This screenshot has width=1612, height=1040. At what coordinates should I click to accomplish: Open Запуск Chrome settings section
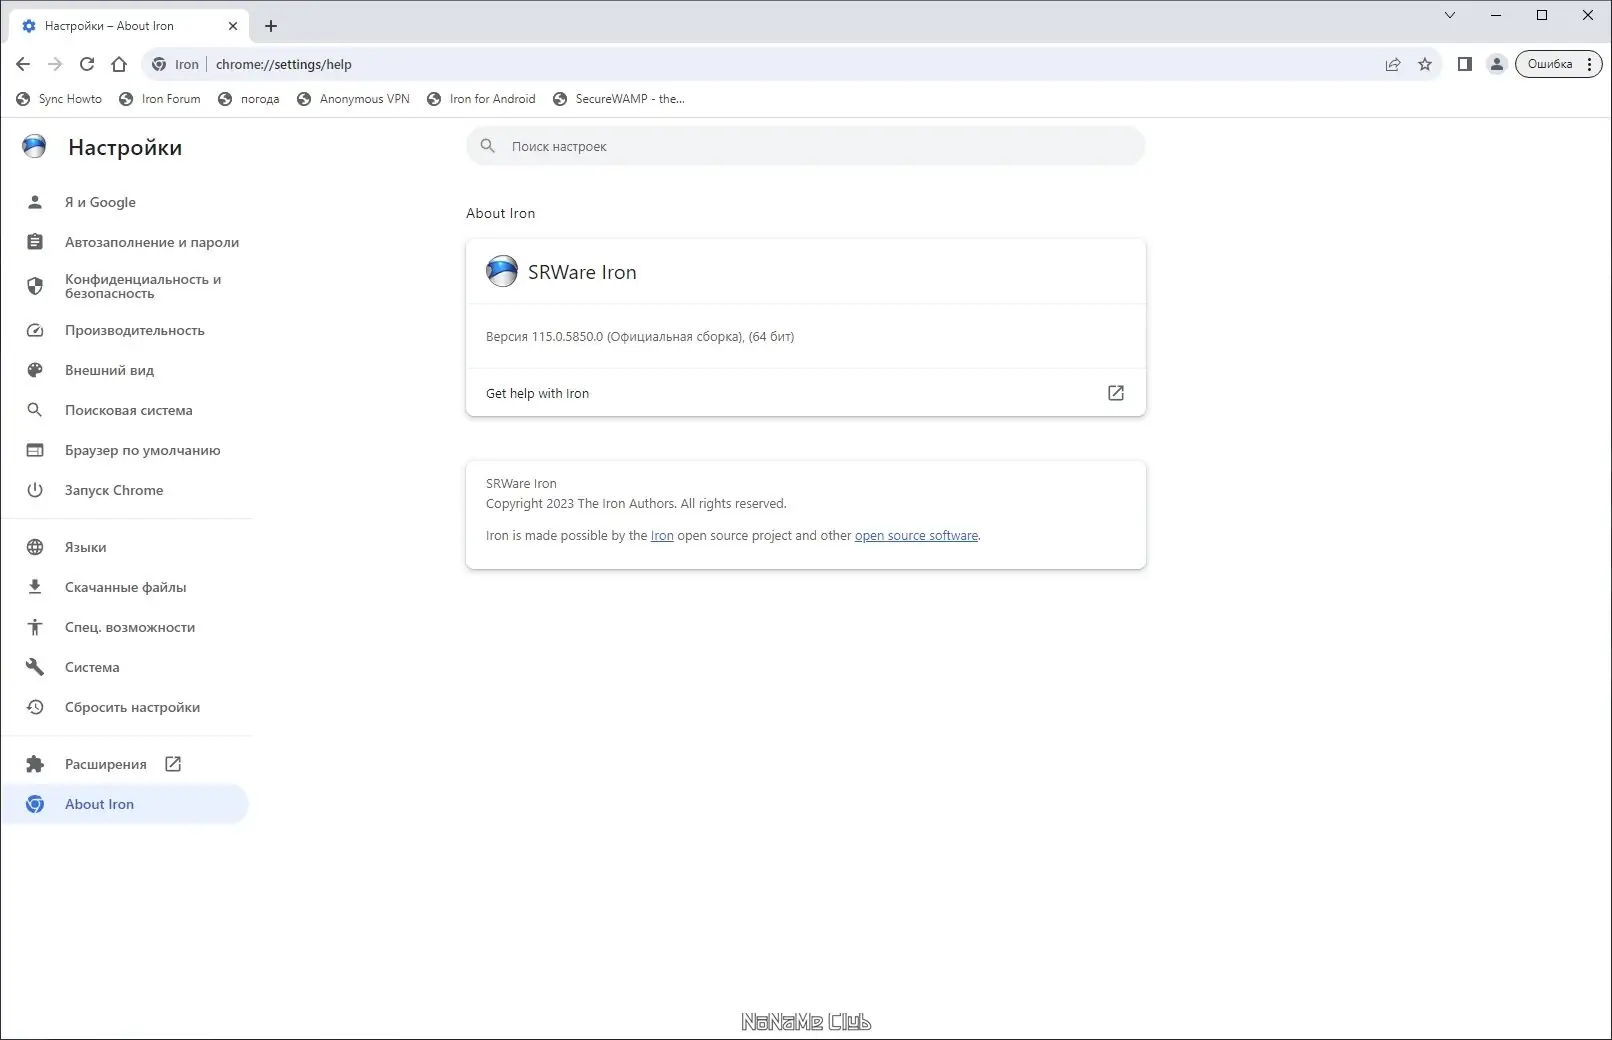click(x=126, y=490)
